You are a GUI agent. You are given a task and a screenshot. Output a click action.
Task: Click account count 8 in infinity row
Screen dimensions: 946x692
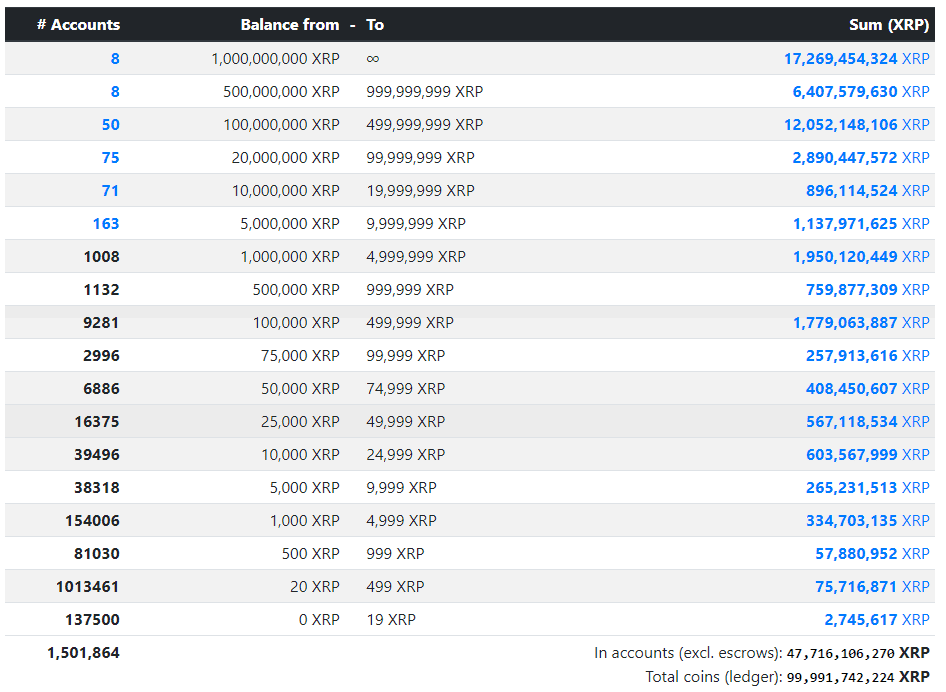point(115,59)
